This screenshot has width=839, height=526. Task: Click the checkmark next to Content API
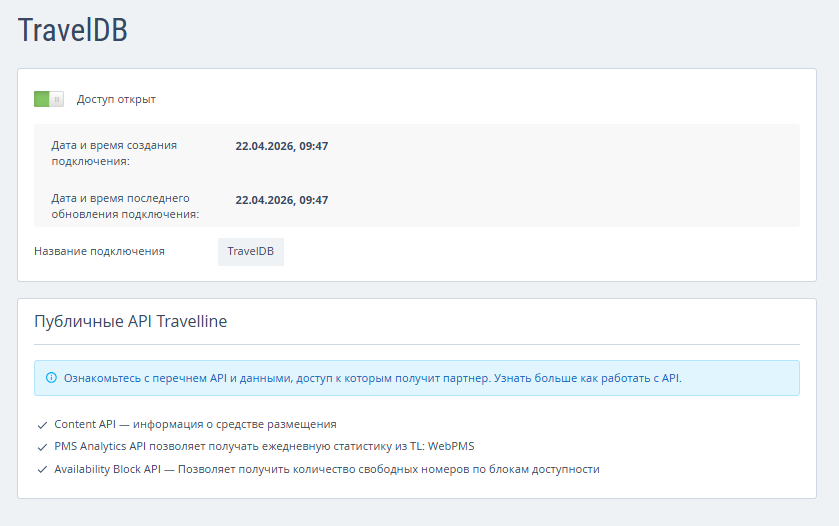tap(42, 424)
